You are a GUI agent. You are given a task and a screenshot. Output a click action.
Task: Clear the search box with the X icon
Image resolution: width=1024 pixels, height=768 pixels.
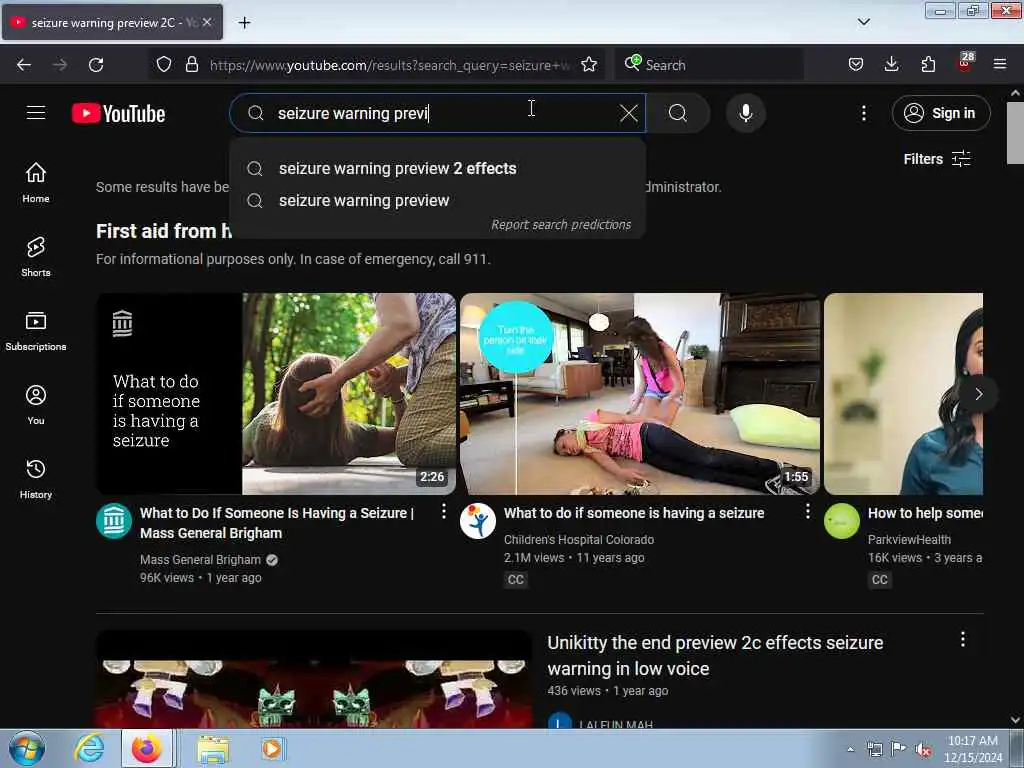pyautogui.click(x=628, y=114)
